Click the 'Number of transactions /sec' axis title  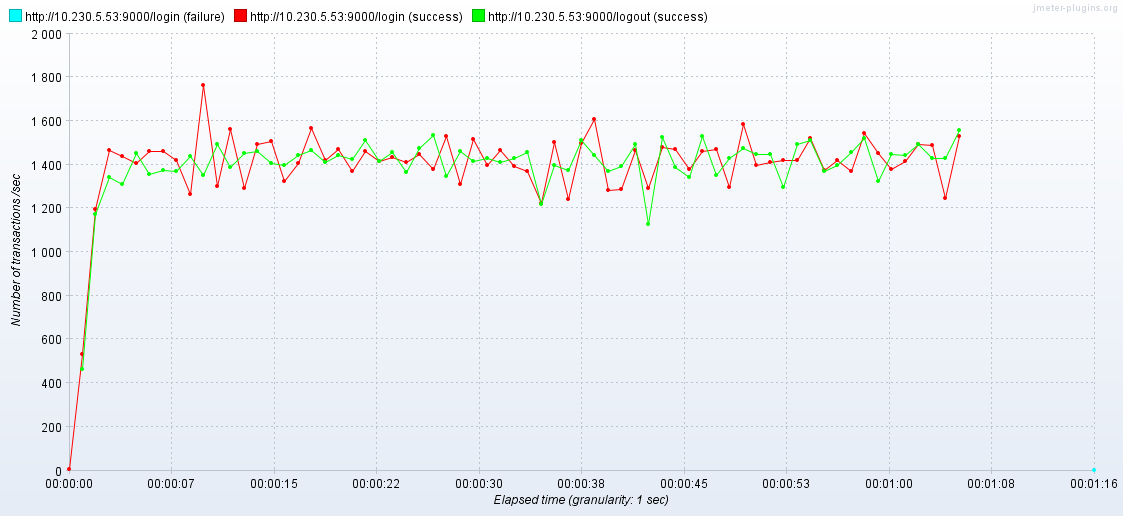pos(16,252)
